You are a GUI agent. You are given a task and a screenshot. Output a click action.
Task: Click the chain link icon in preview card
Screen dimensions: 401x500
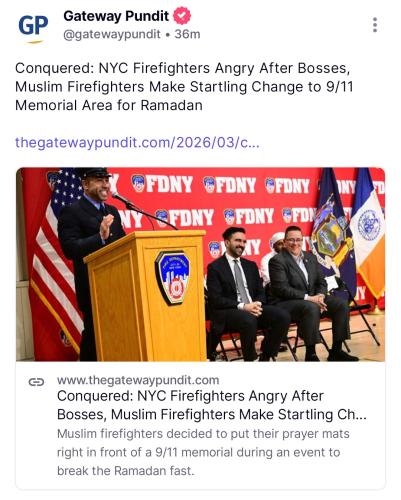tap(36, 382)
